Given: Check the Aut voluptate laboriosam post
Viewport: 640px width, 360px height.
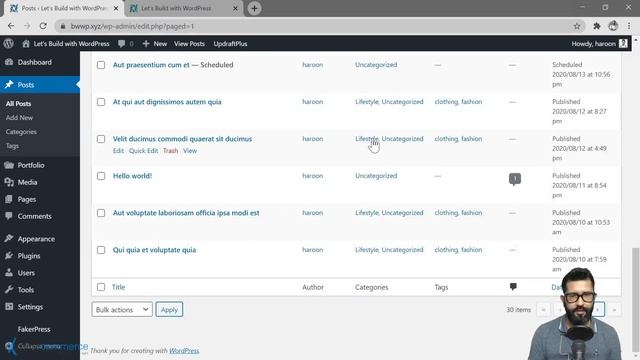Looking at the screenshot, I should (101, 213).
